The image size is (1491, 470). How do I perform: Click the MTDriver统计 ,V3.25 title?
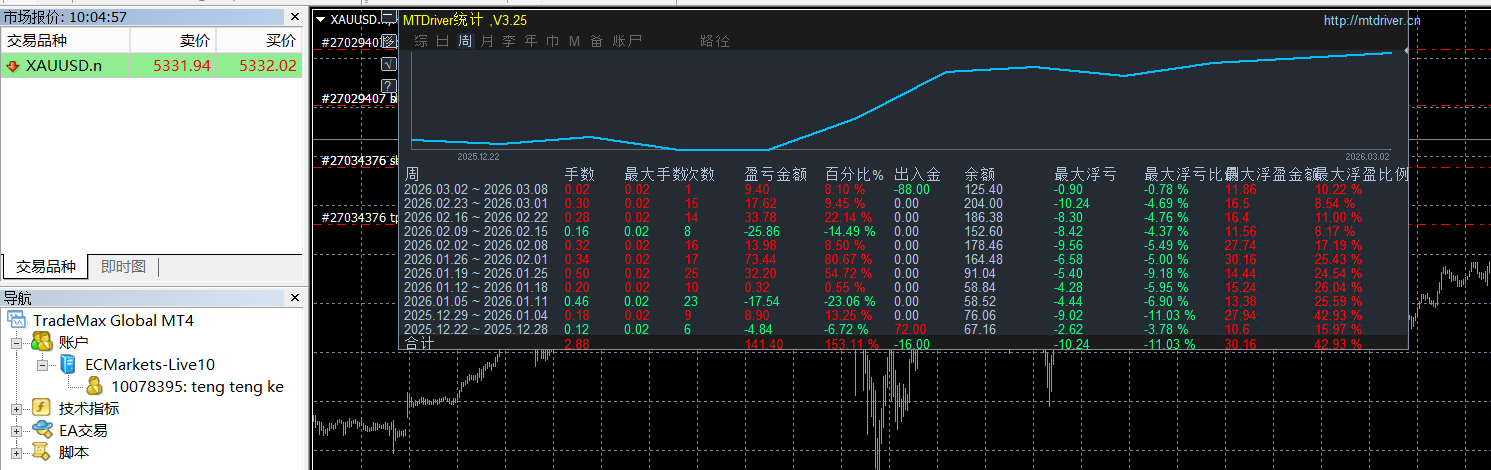pyautogui.click(x=464, y=20)
